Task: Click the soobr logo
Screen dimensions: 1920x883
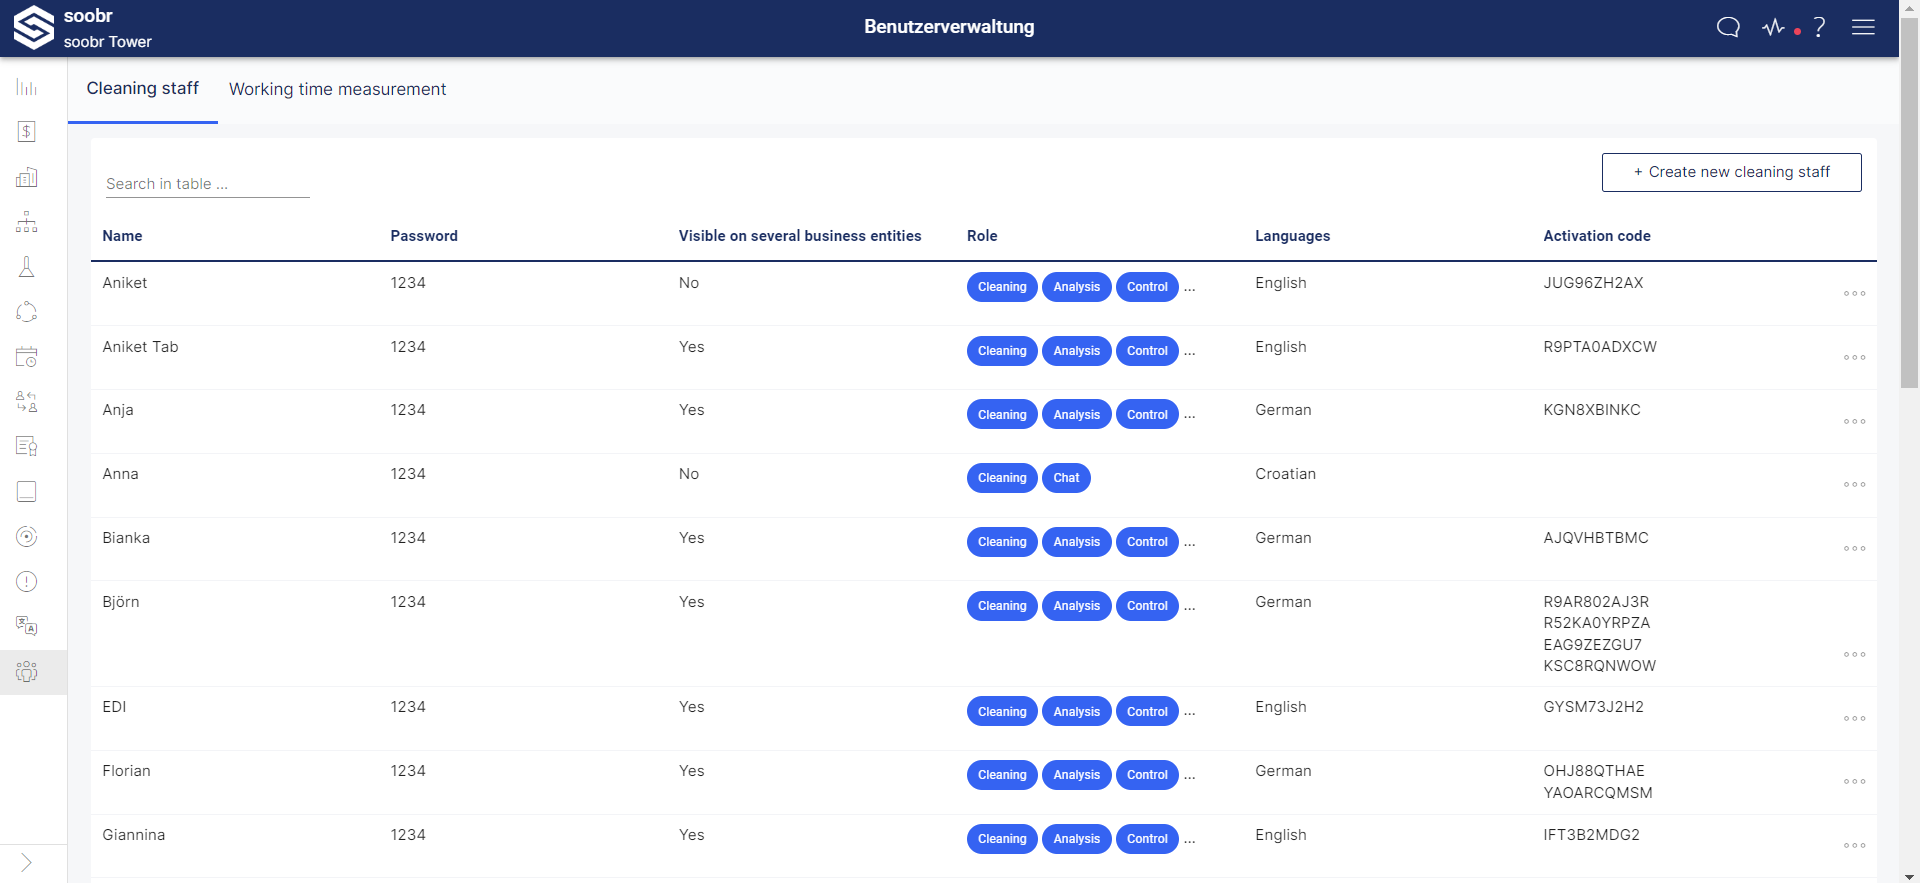Action: 34,27
